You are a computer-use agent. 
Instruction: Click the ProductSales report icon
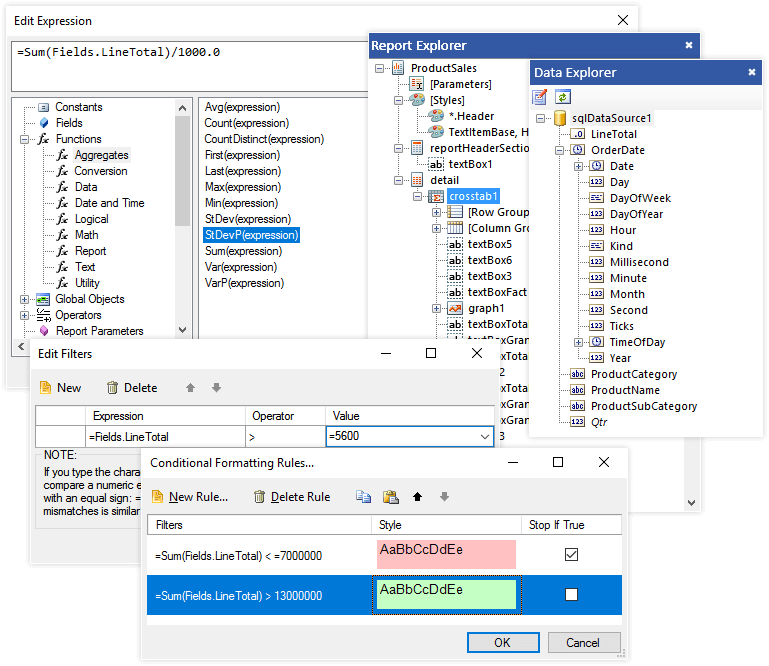coord(398,68)
